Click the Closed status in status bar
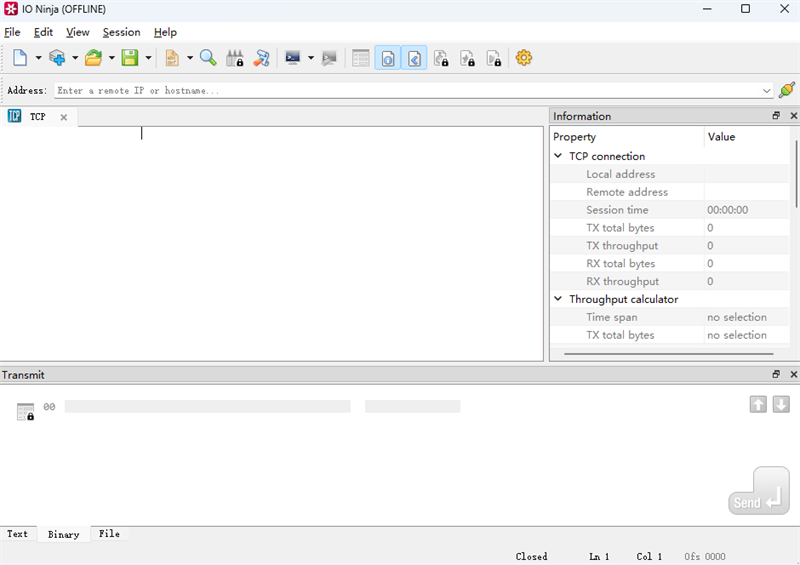This screenshot has width=800, height=565. [x=531, y=556]
